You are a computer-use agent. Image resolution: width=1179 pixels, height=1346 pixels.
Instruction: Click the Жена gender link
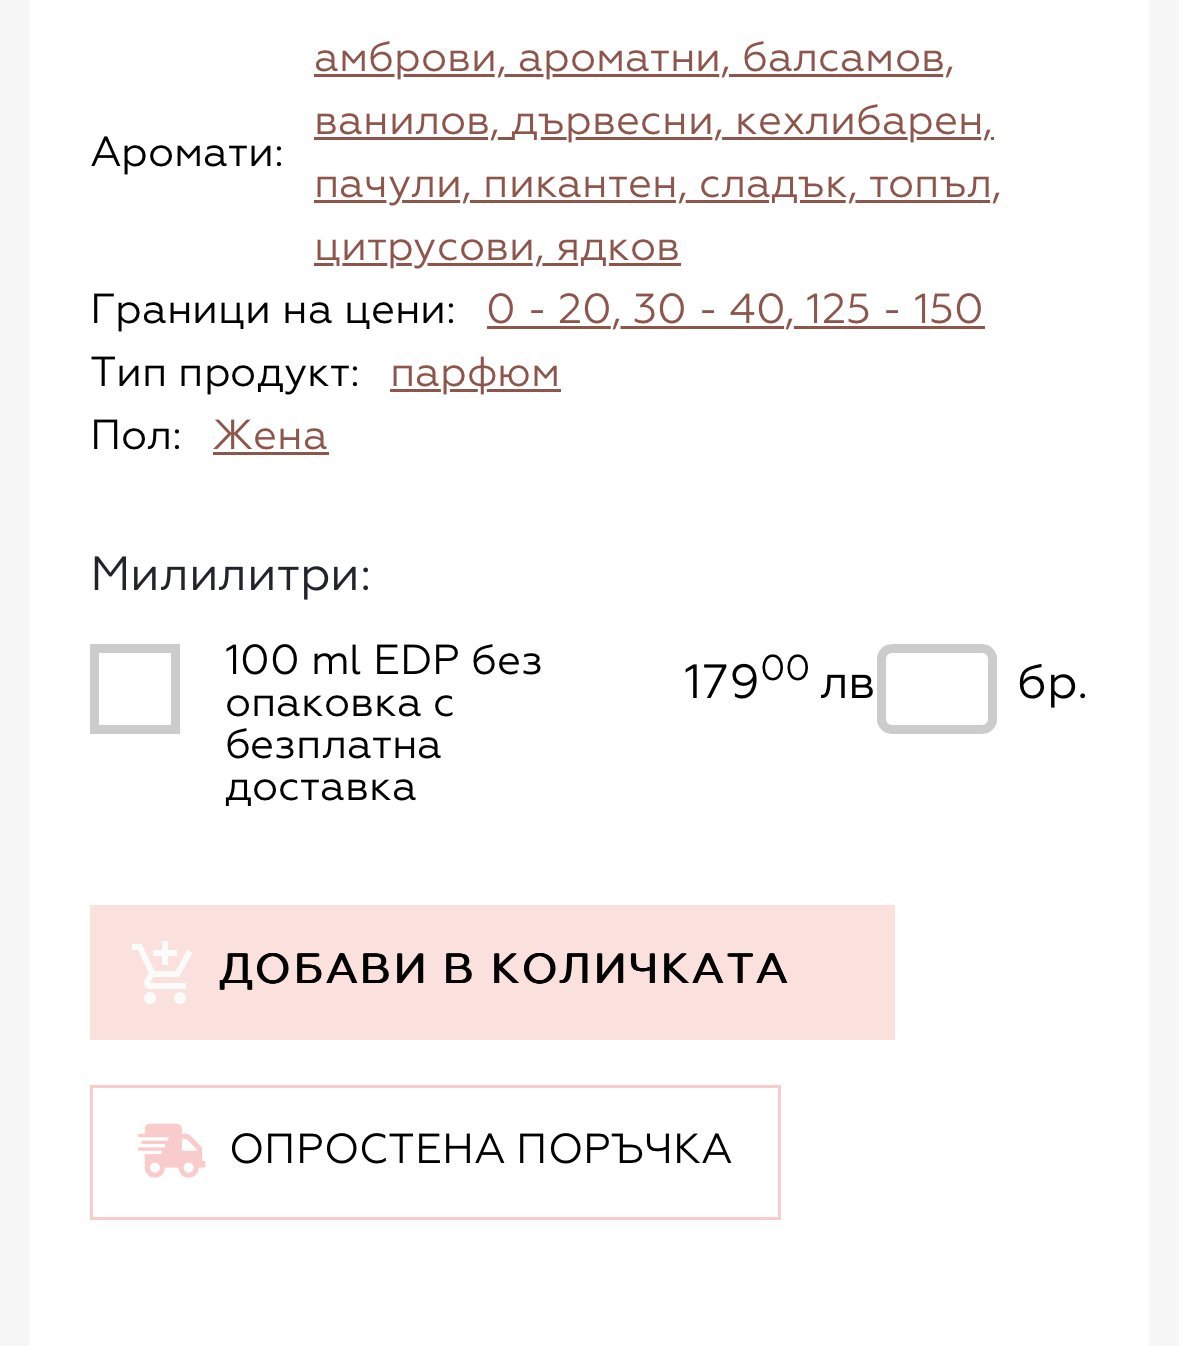coord(270,436)
